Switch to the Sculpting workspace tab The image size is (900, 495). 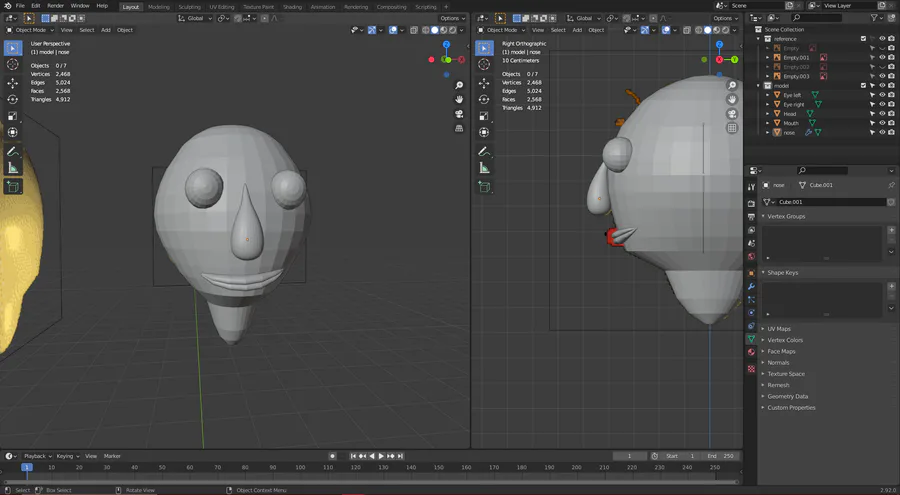pos(189,6)
